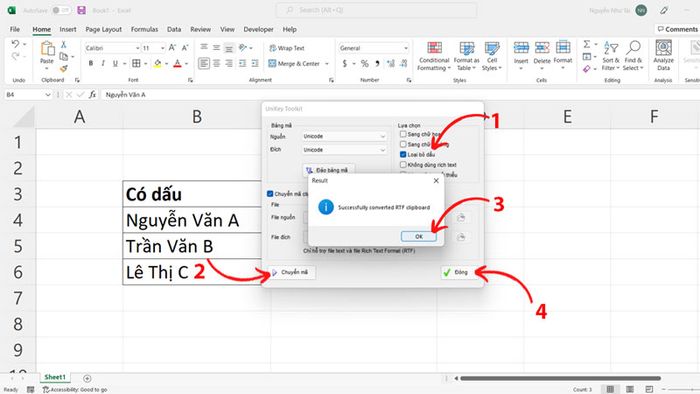
Task: Check the 'Không dùng rich text' checkbox
Action: [403, 165]
